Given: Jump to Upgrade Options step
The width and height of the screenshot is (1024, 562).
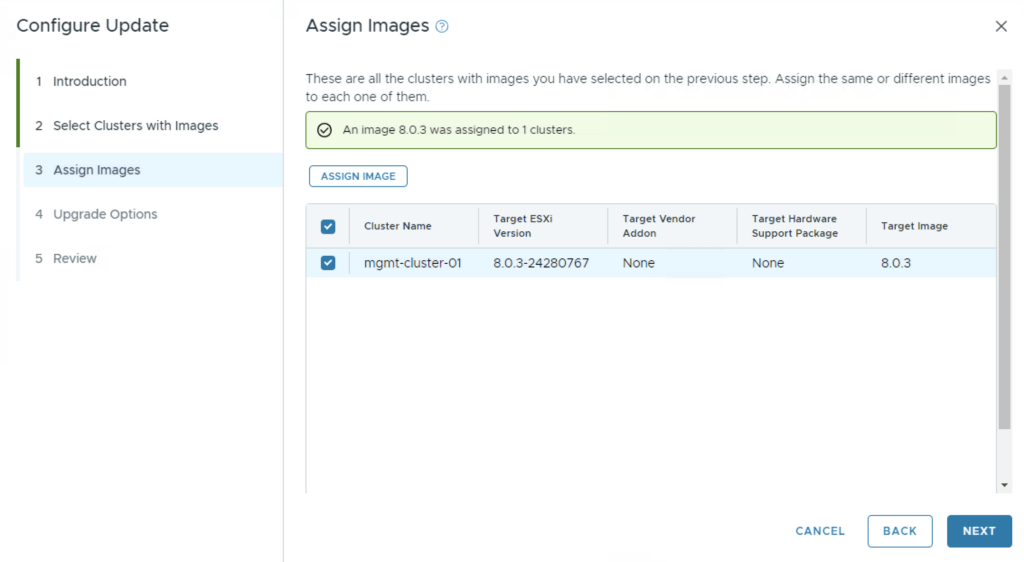Looking at the screenshot, I should click(105, 214).
